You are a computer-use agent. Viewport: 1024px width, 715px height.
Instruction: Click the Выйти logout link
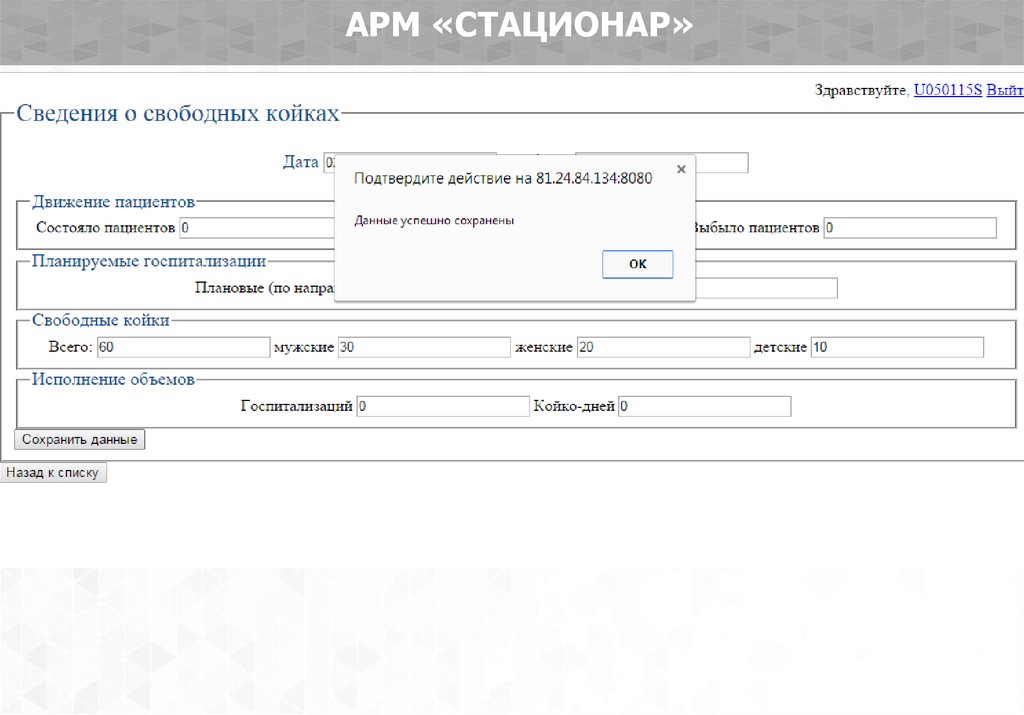point(1005,90)
